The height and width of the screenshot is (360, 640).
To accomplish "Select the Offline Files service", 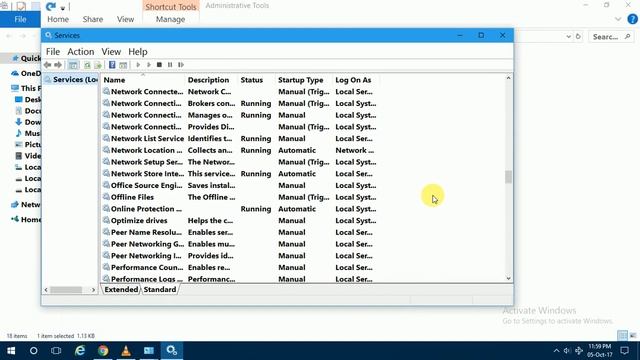I will pos(240,197).
